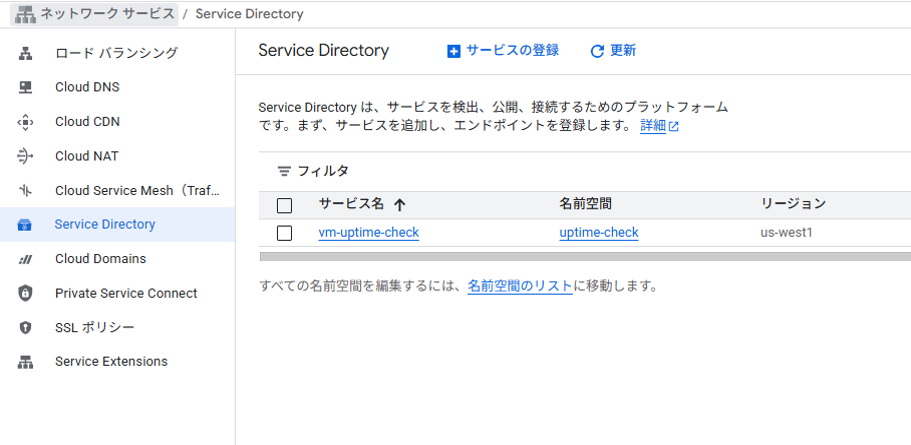Screen dimensions: 911x445
Task: Click the load balancing sidebar icon
Action: pos(25,53)
